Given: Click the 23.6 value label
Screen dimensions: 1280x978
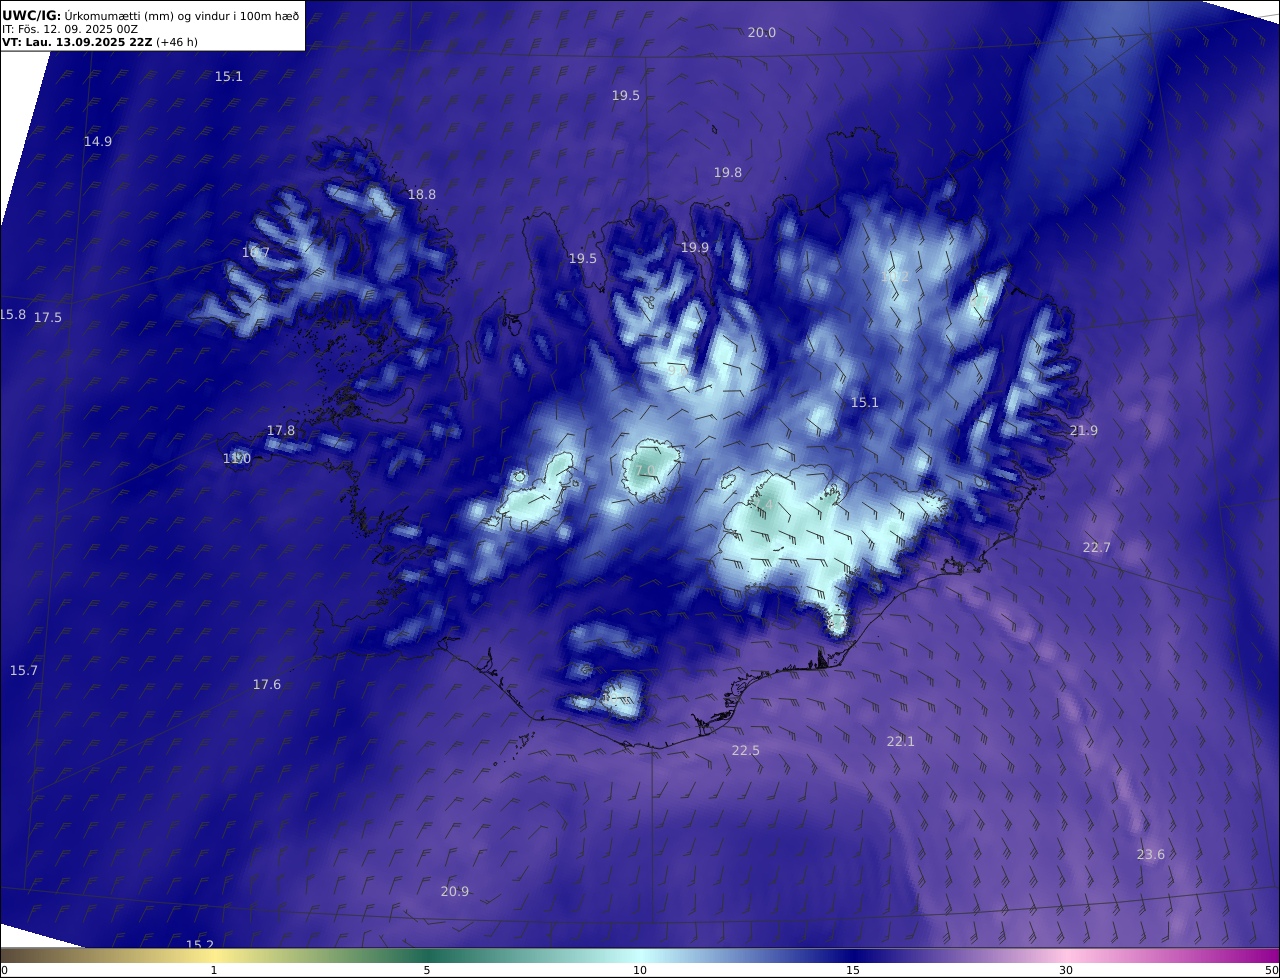Looking at the screenshot, I should 1151,854.
